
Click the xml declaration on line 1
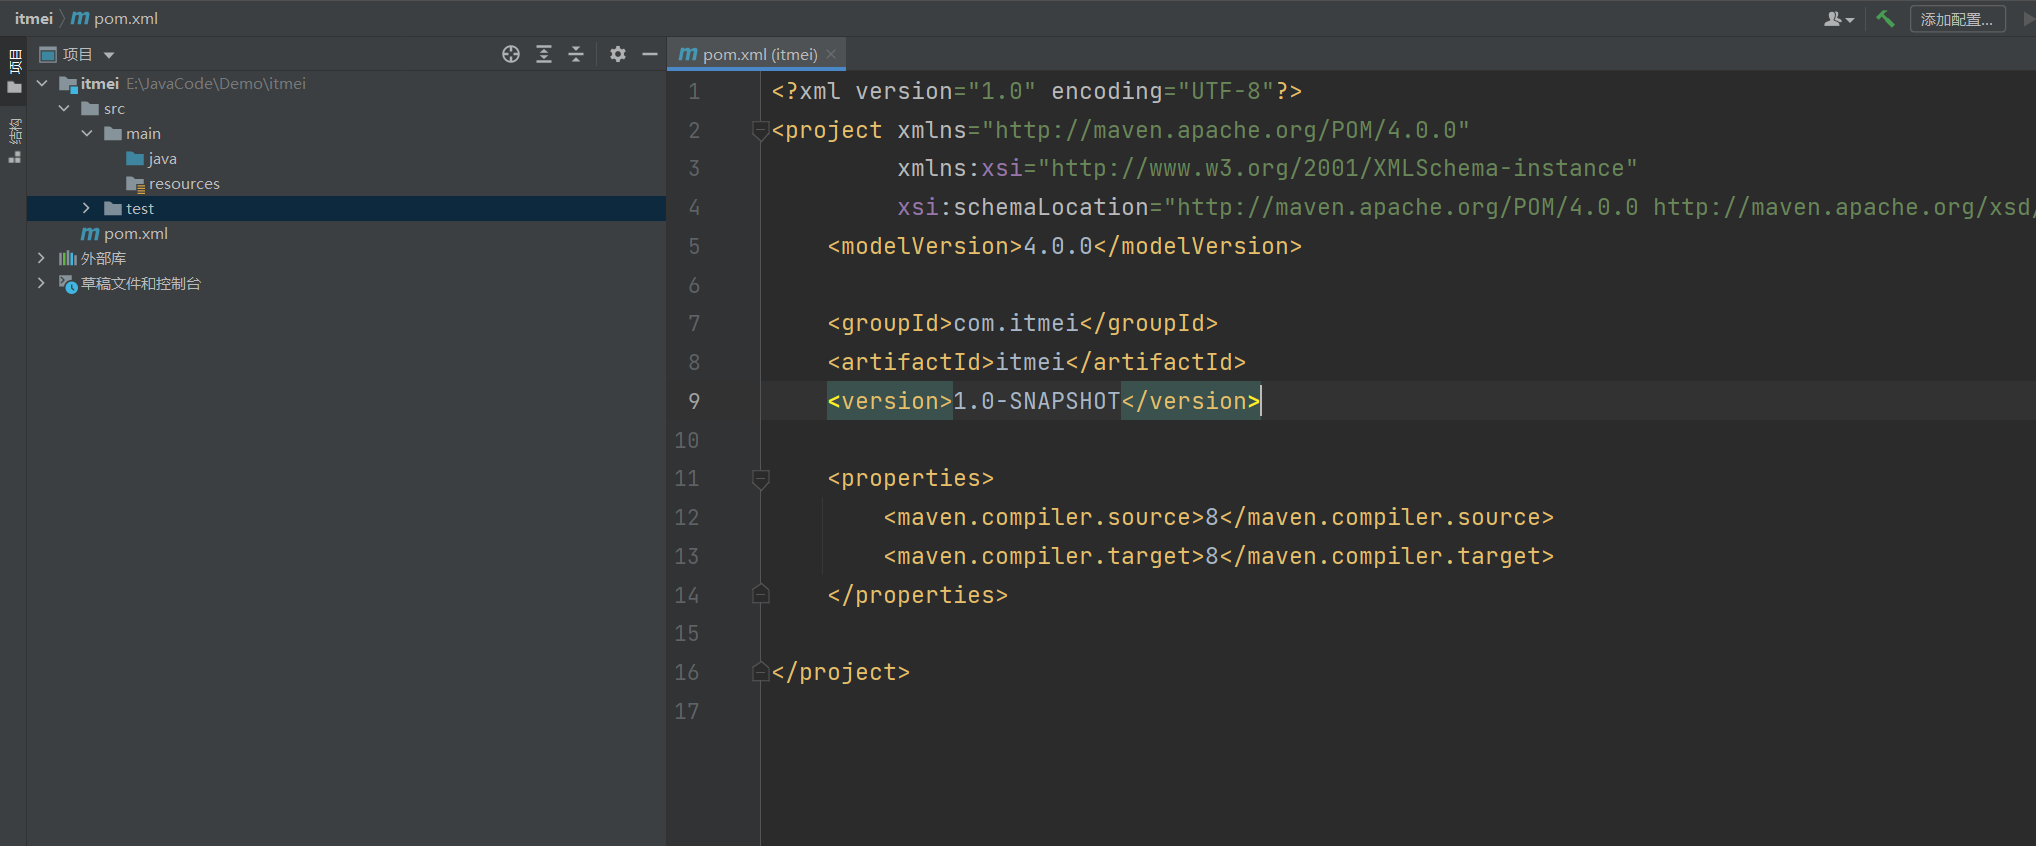click(1037, 91)
